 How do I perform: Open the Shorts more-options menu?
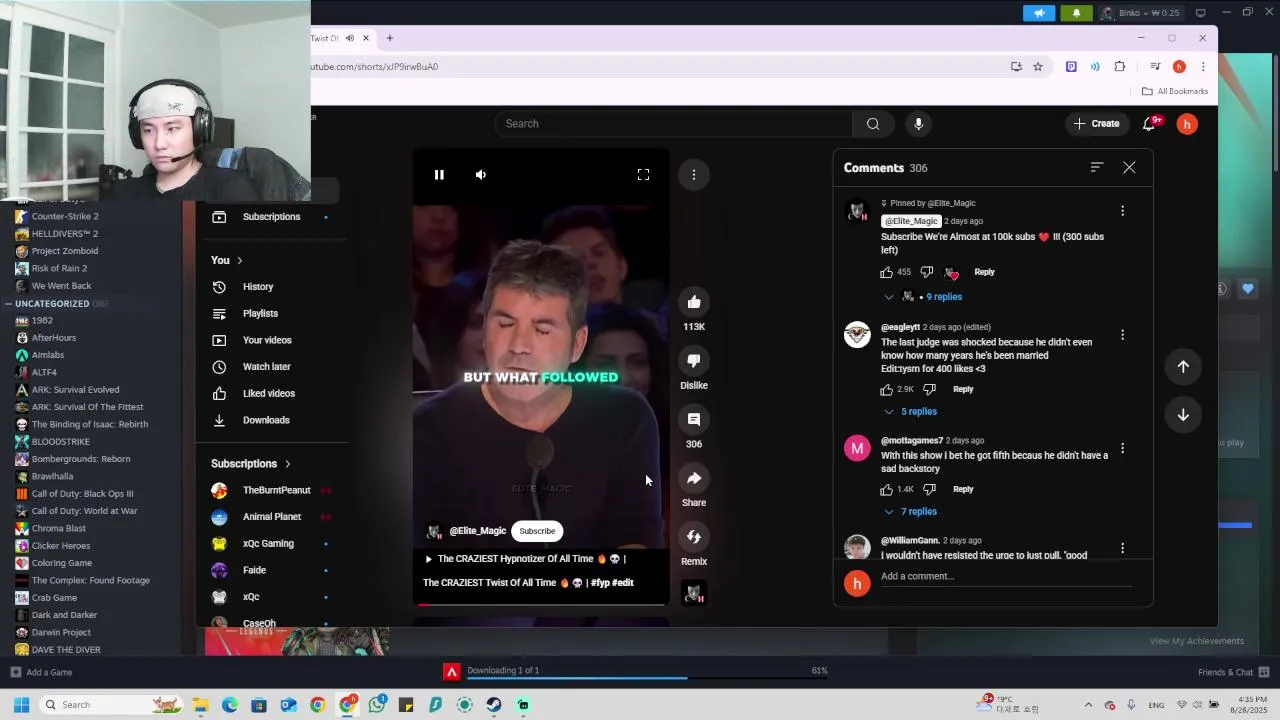694,175
